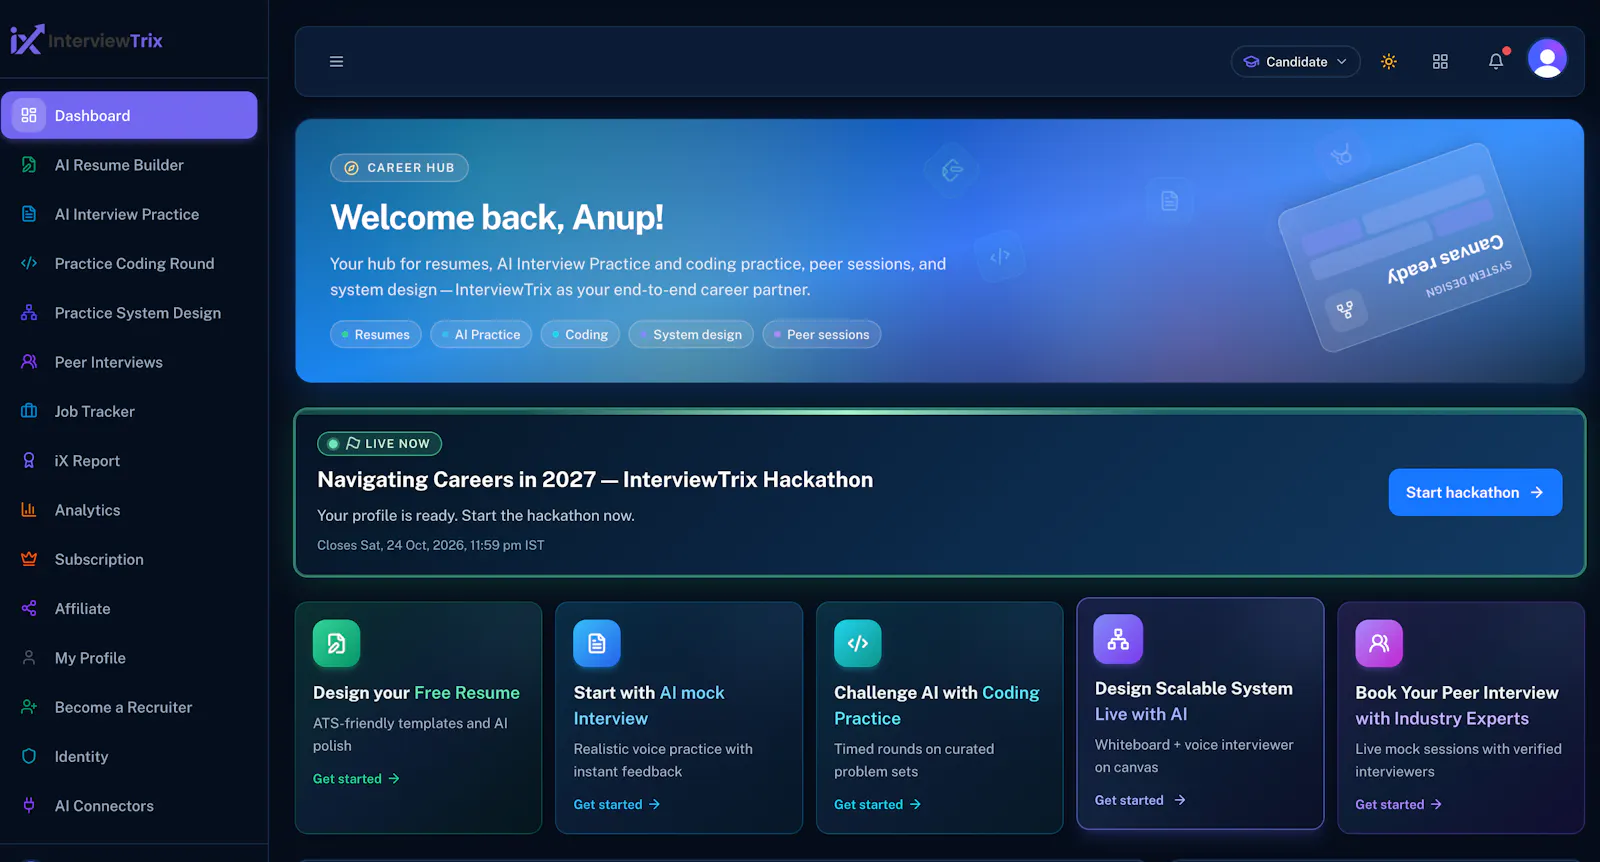Open notifications bell icon

coord(1496,62)
